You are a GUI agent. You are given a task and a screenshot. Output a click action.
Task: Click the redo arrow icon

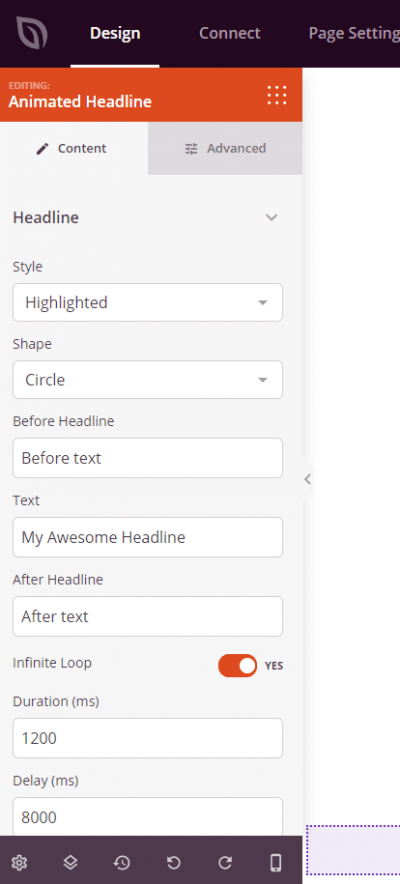click(225, 862)
